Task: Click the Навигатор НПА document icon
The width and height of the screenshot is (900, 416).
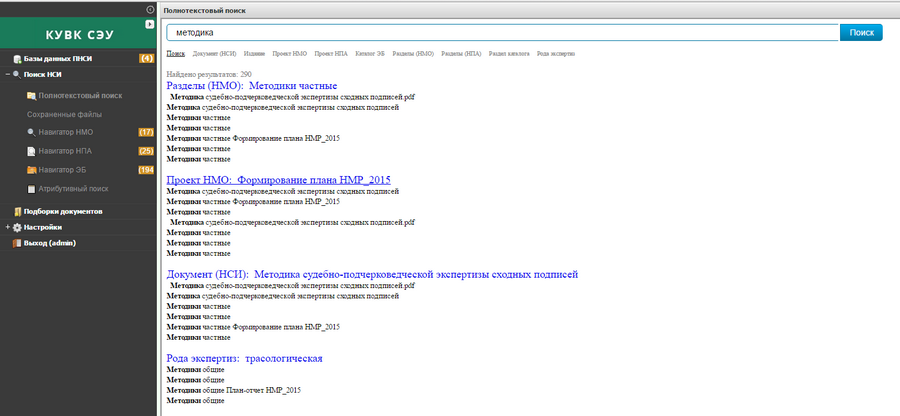Action: (32, 151)
